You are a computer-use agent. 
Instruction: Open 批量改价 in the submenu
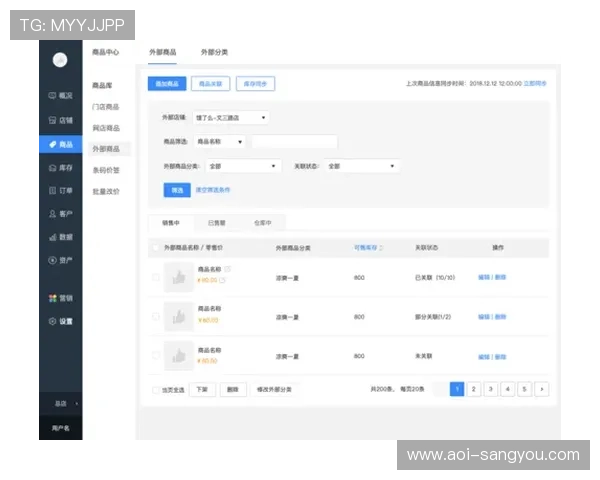[x=106, y=191]
